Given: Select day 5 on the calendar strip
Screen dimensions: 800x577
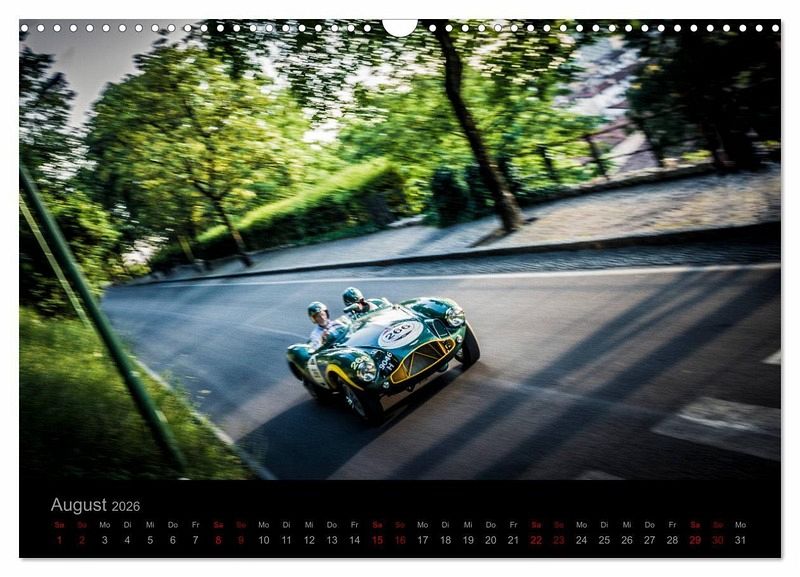Looking at the screenshot, I should coord(150,540).
